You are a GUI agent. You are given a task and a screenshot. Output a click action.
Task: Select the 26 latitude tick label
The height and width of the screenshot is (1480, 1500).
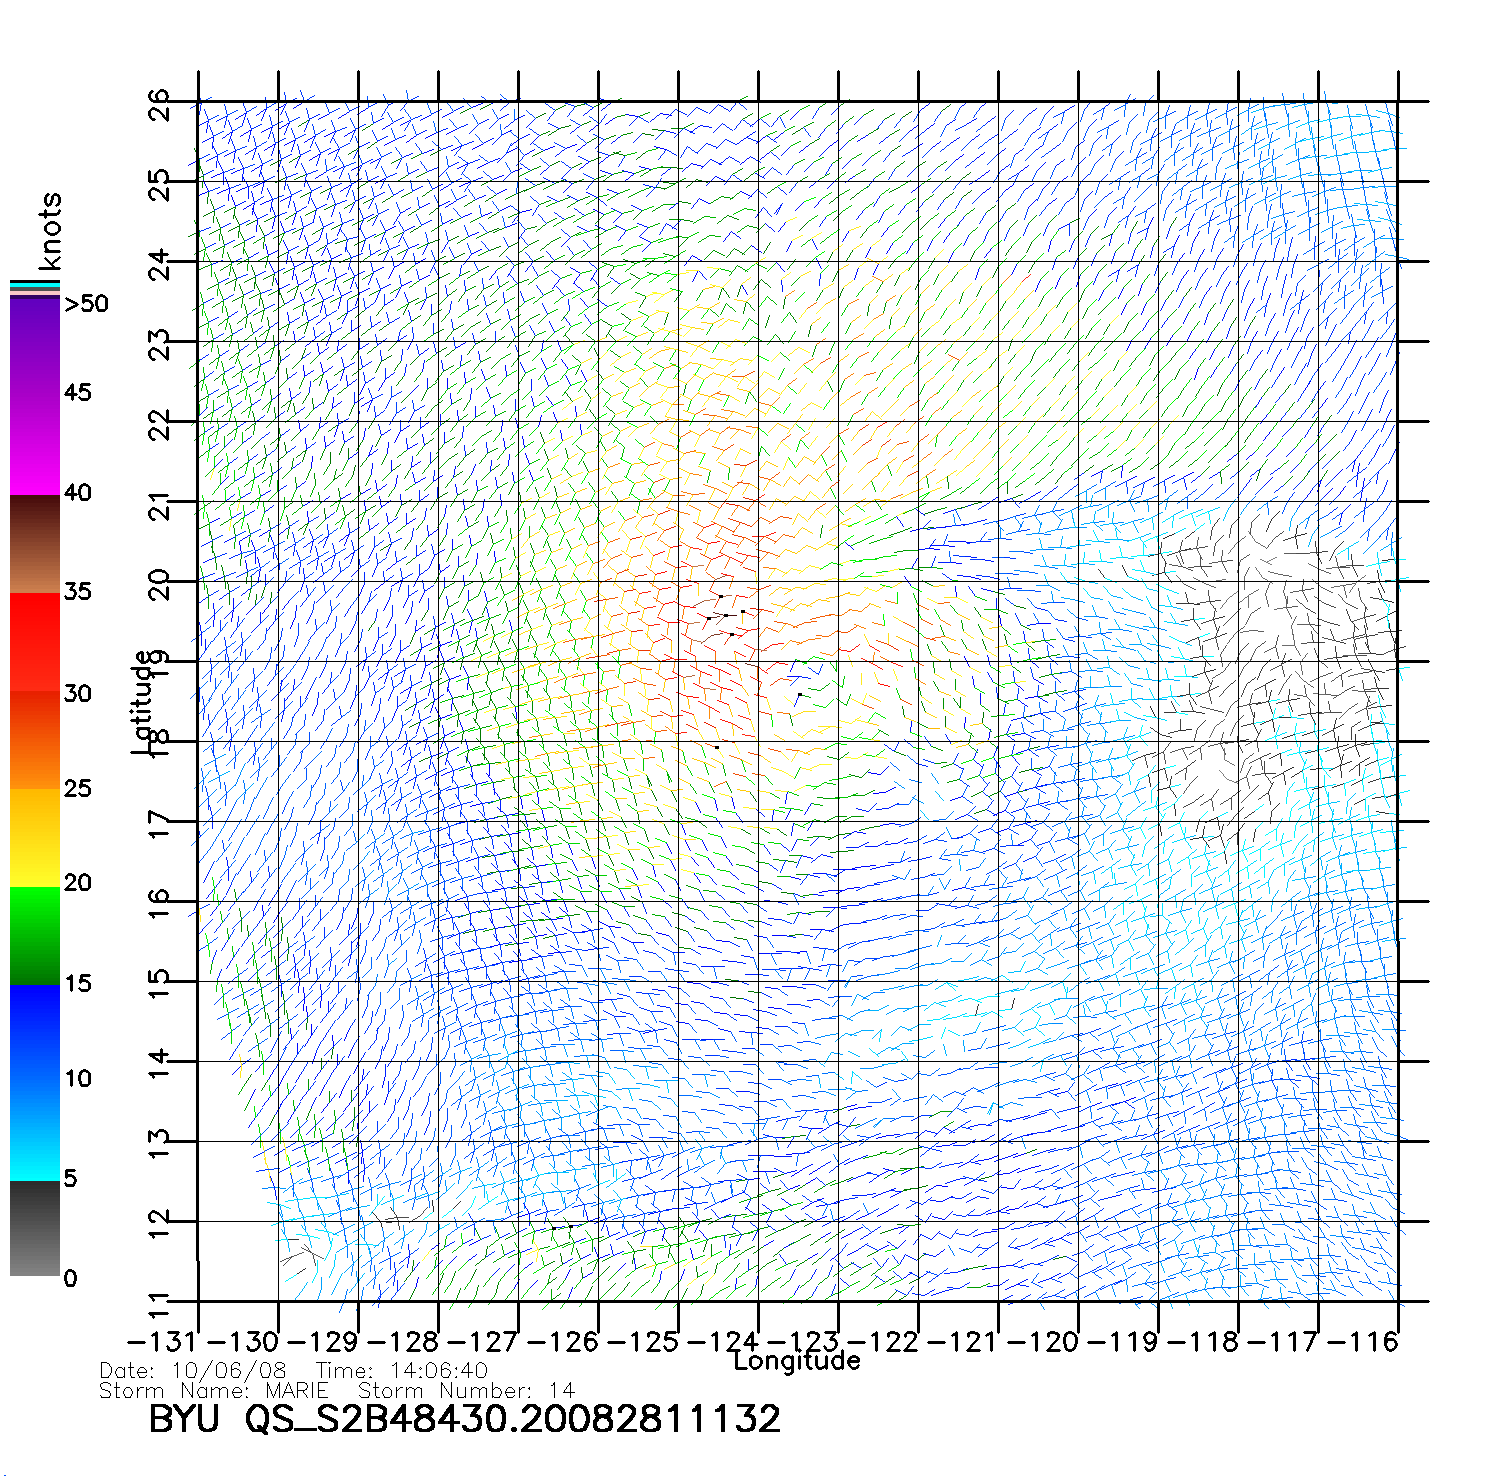[159, 104]
